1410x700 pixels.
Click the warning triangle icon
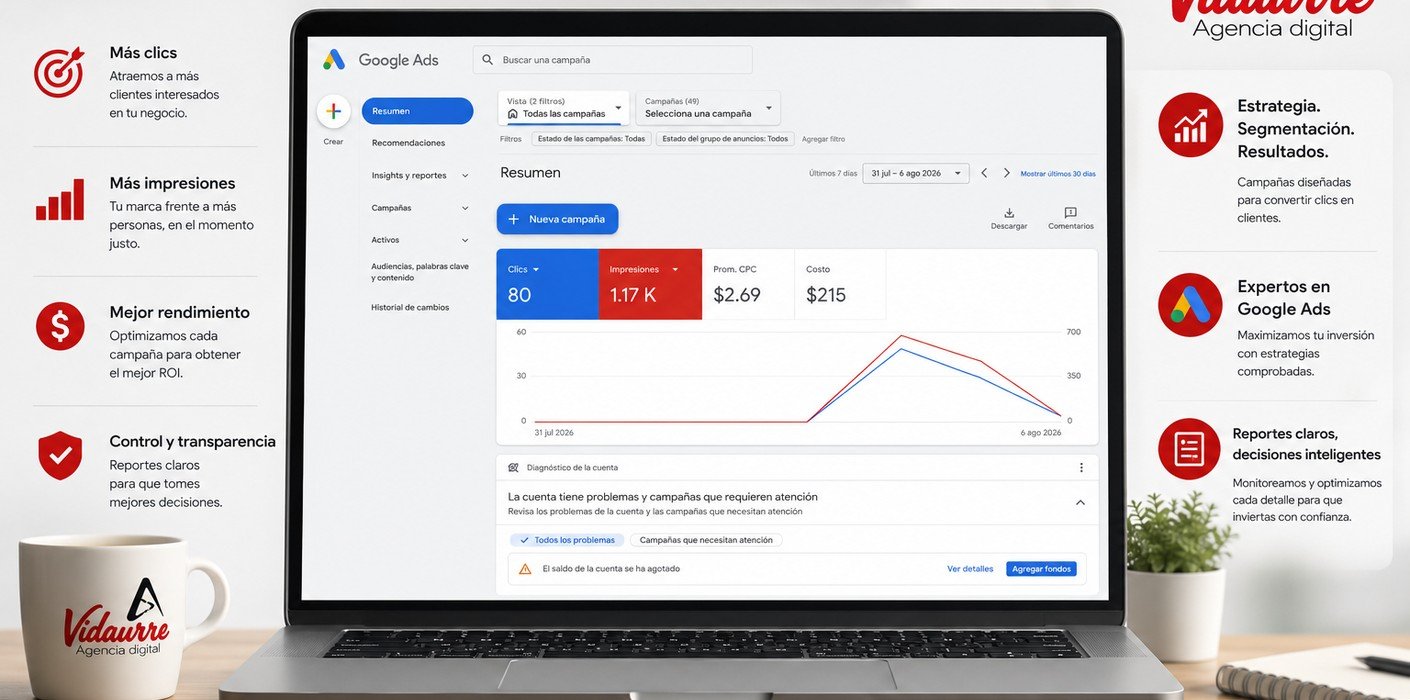tap(525, 569)
